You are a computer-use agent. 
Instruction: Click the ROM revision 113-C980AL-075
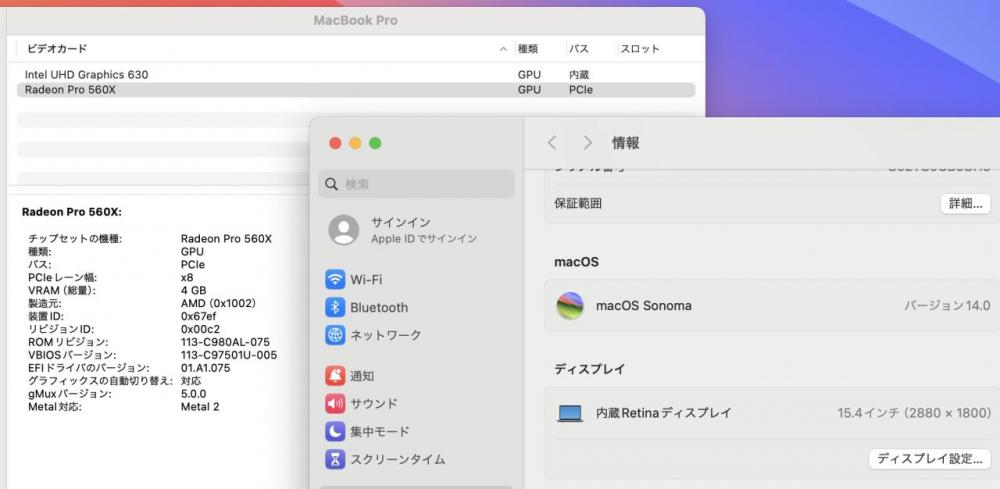[225, 342]
